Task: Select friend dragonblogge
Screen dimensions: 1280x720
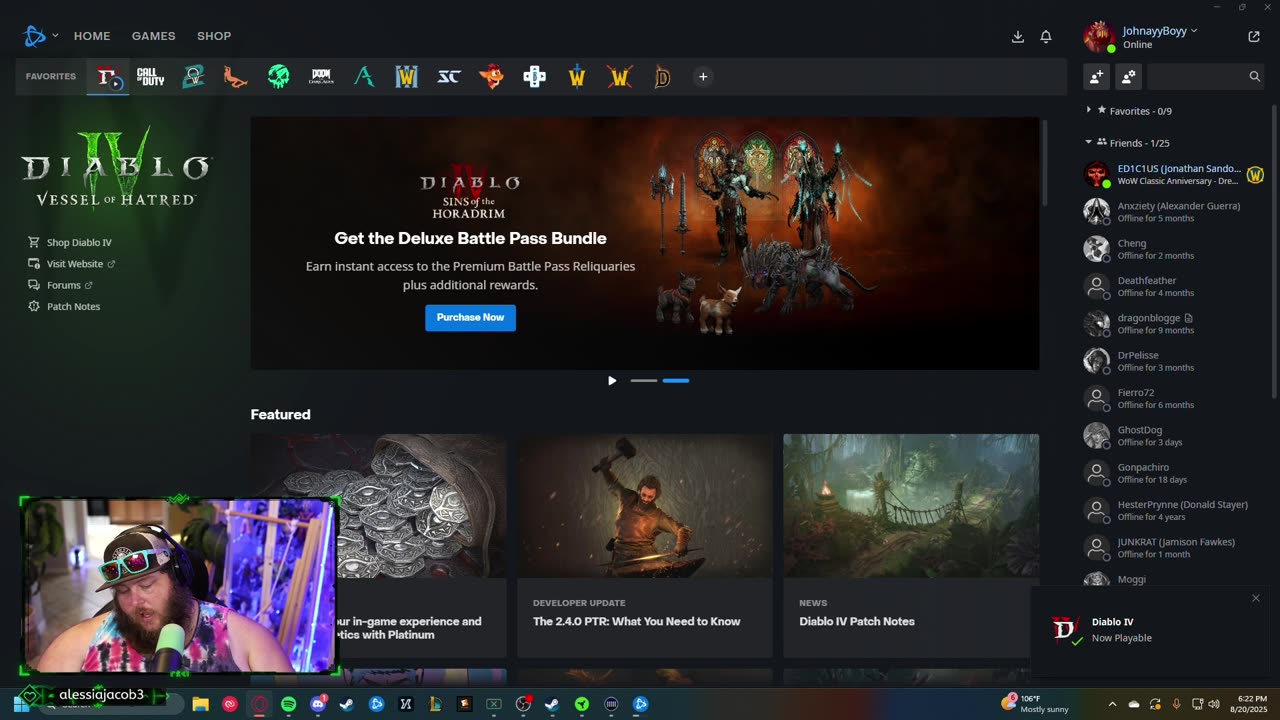Action: coord(1175,323)
